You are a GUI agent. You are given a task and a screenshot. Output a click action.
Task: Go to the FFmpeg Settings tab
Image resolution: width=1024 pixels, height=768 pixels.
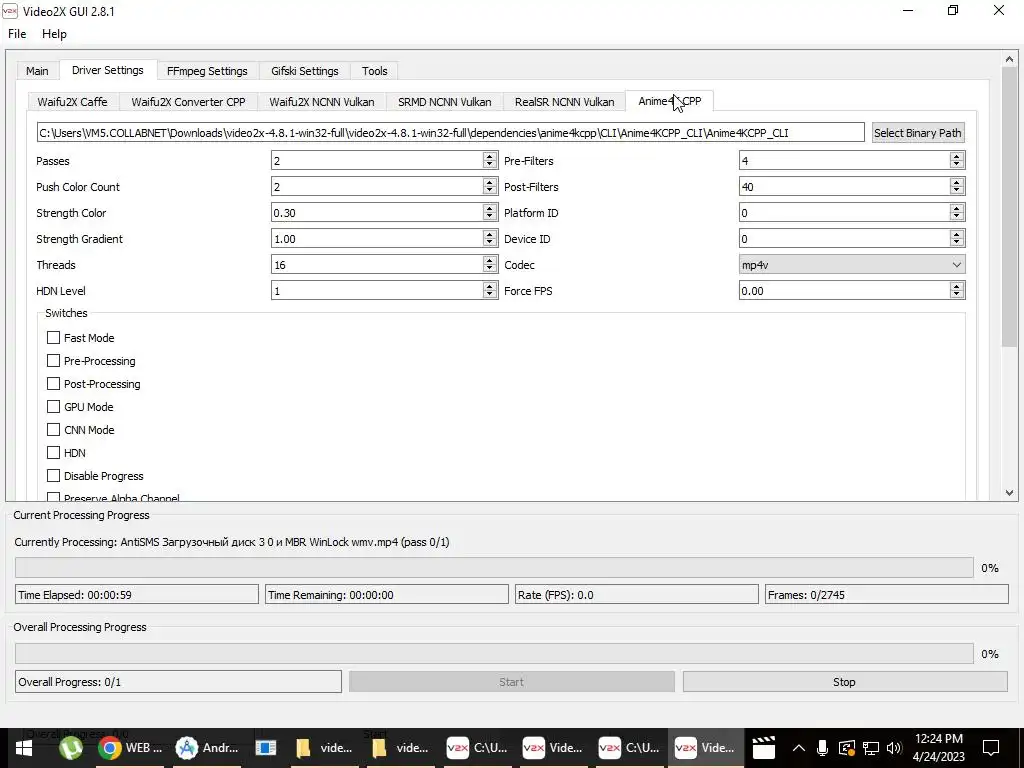coord(207,71)
